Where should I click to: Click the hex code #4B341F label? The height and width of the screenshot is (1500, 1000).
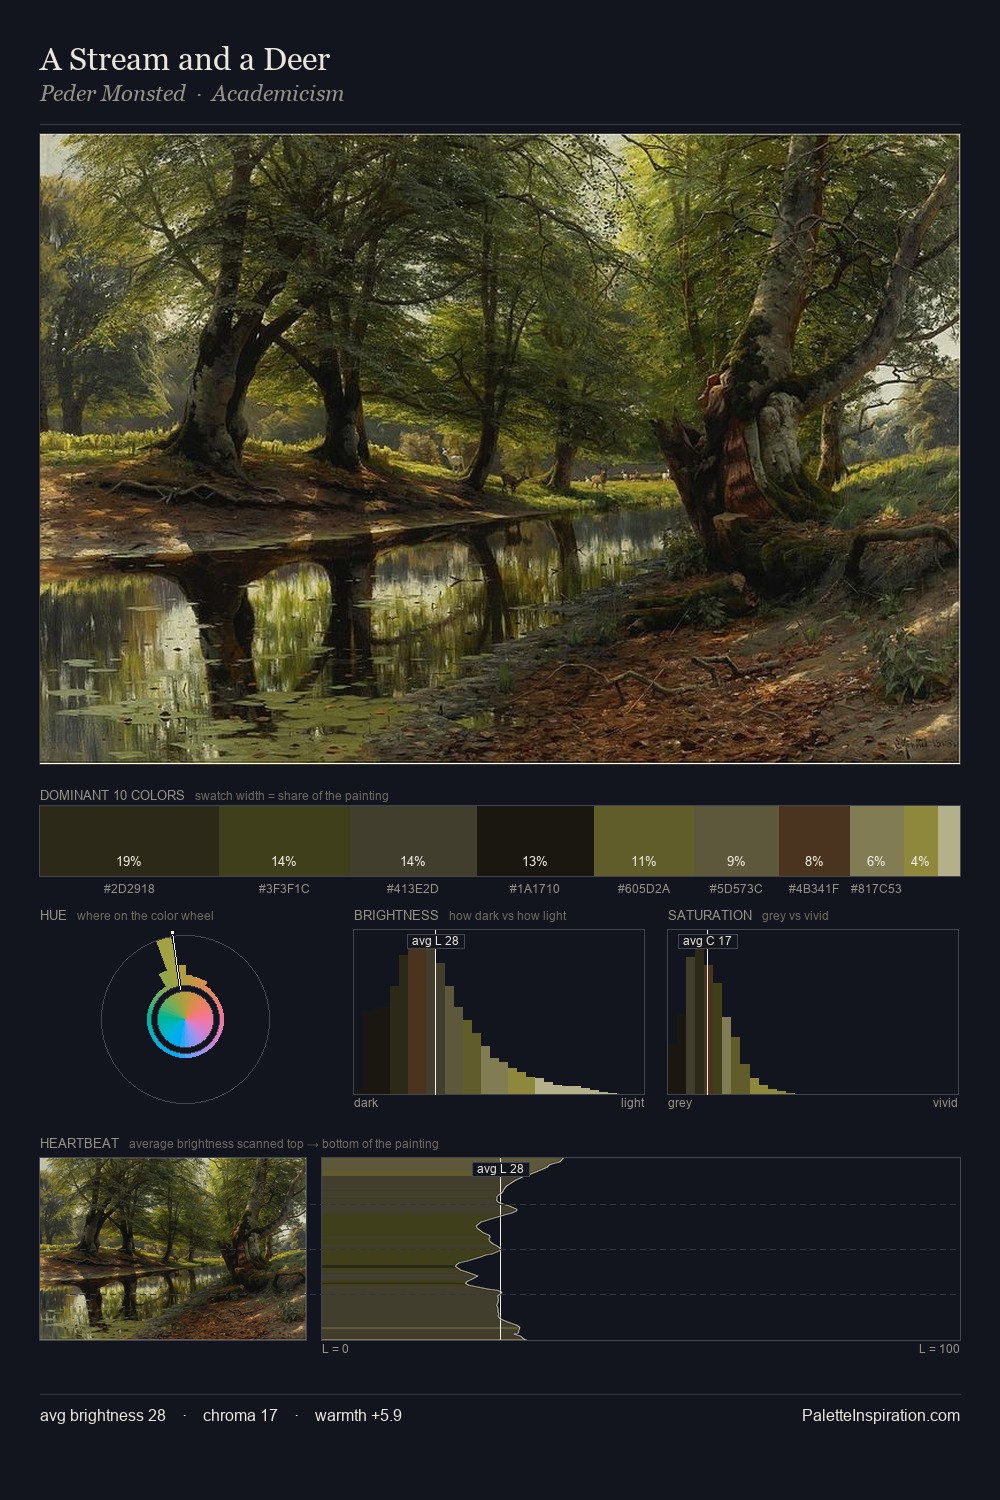(814, 888)
